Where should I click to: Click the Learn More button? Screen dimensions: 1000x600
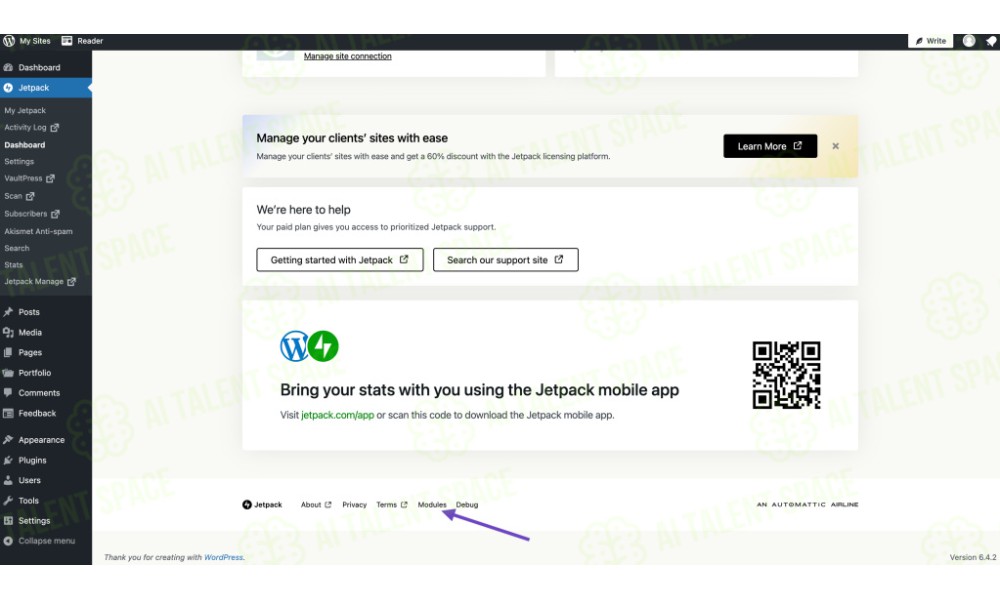pos(770,146)
